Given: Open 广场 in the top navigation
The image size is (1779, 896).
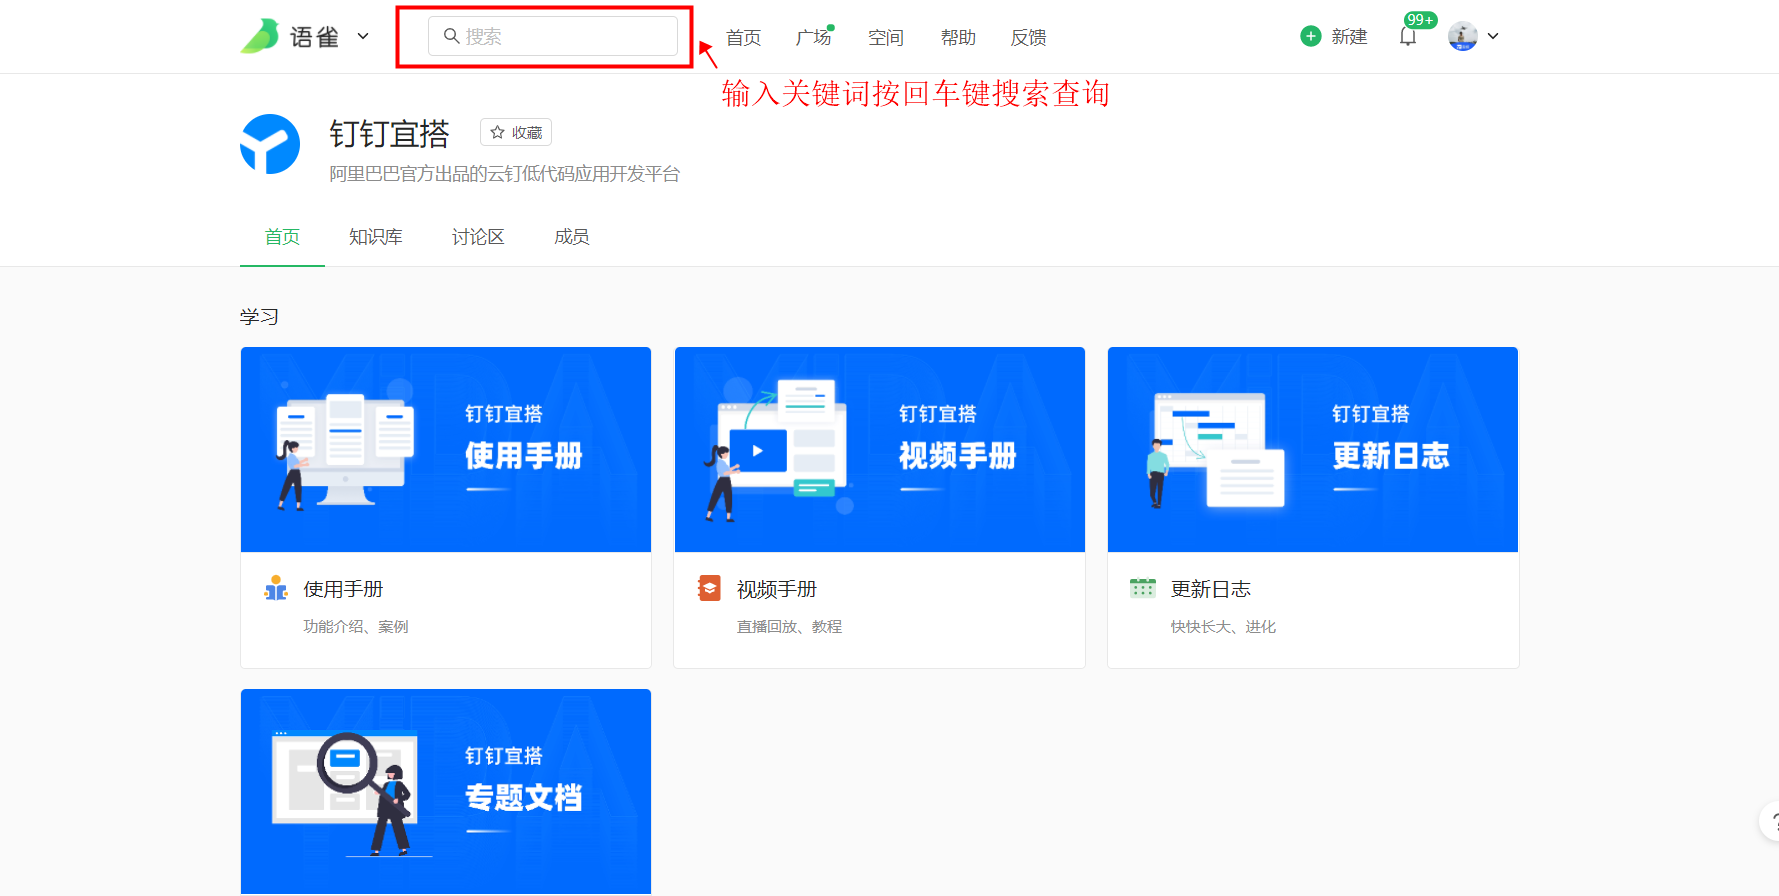Looking at the screenshot, I should click(x=814, y=37).
